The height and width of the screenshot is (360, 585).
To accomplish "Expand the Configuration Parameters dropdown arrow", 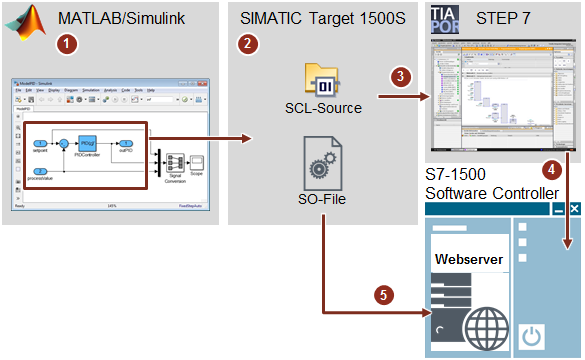I will point(86,99).
